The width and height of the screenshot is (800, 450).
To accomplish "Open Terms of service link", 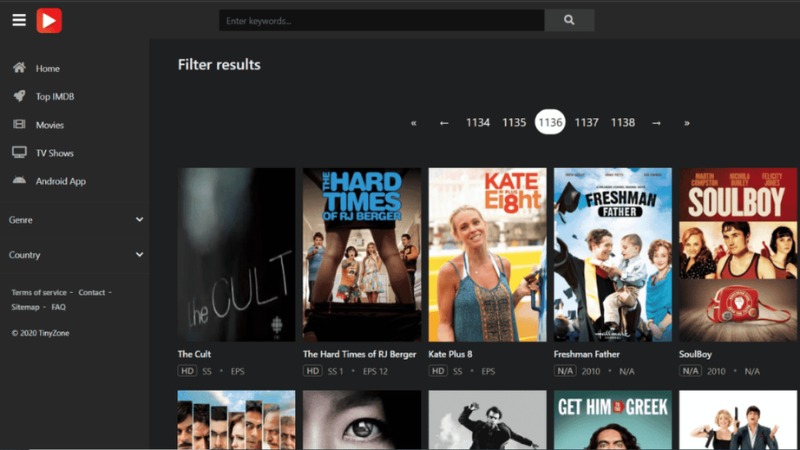I will coord(39,292).
